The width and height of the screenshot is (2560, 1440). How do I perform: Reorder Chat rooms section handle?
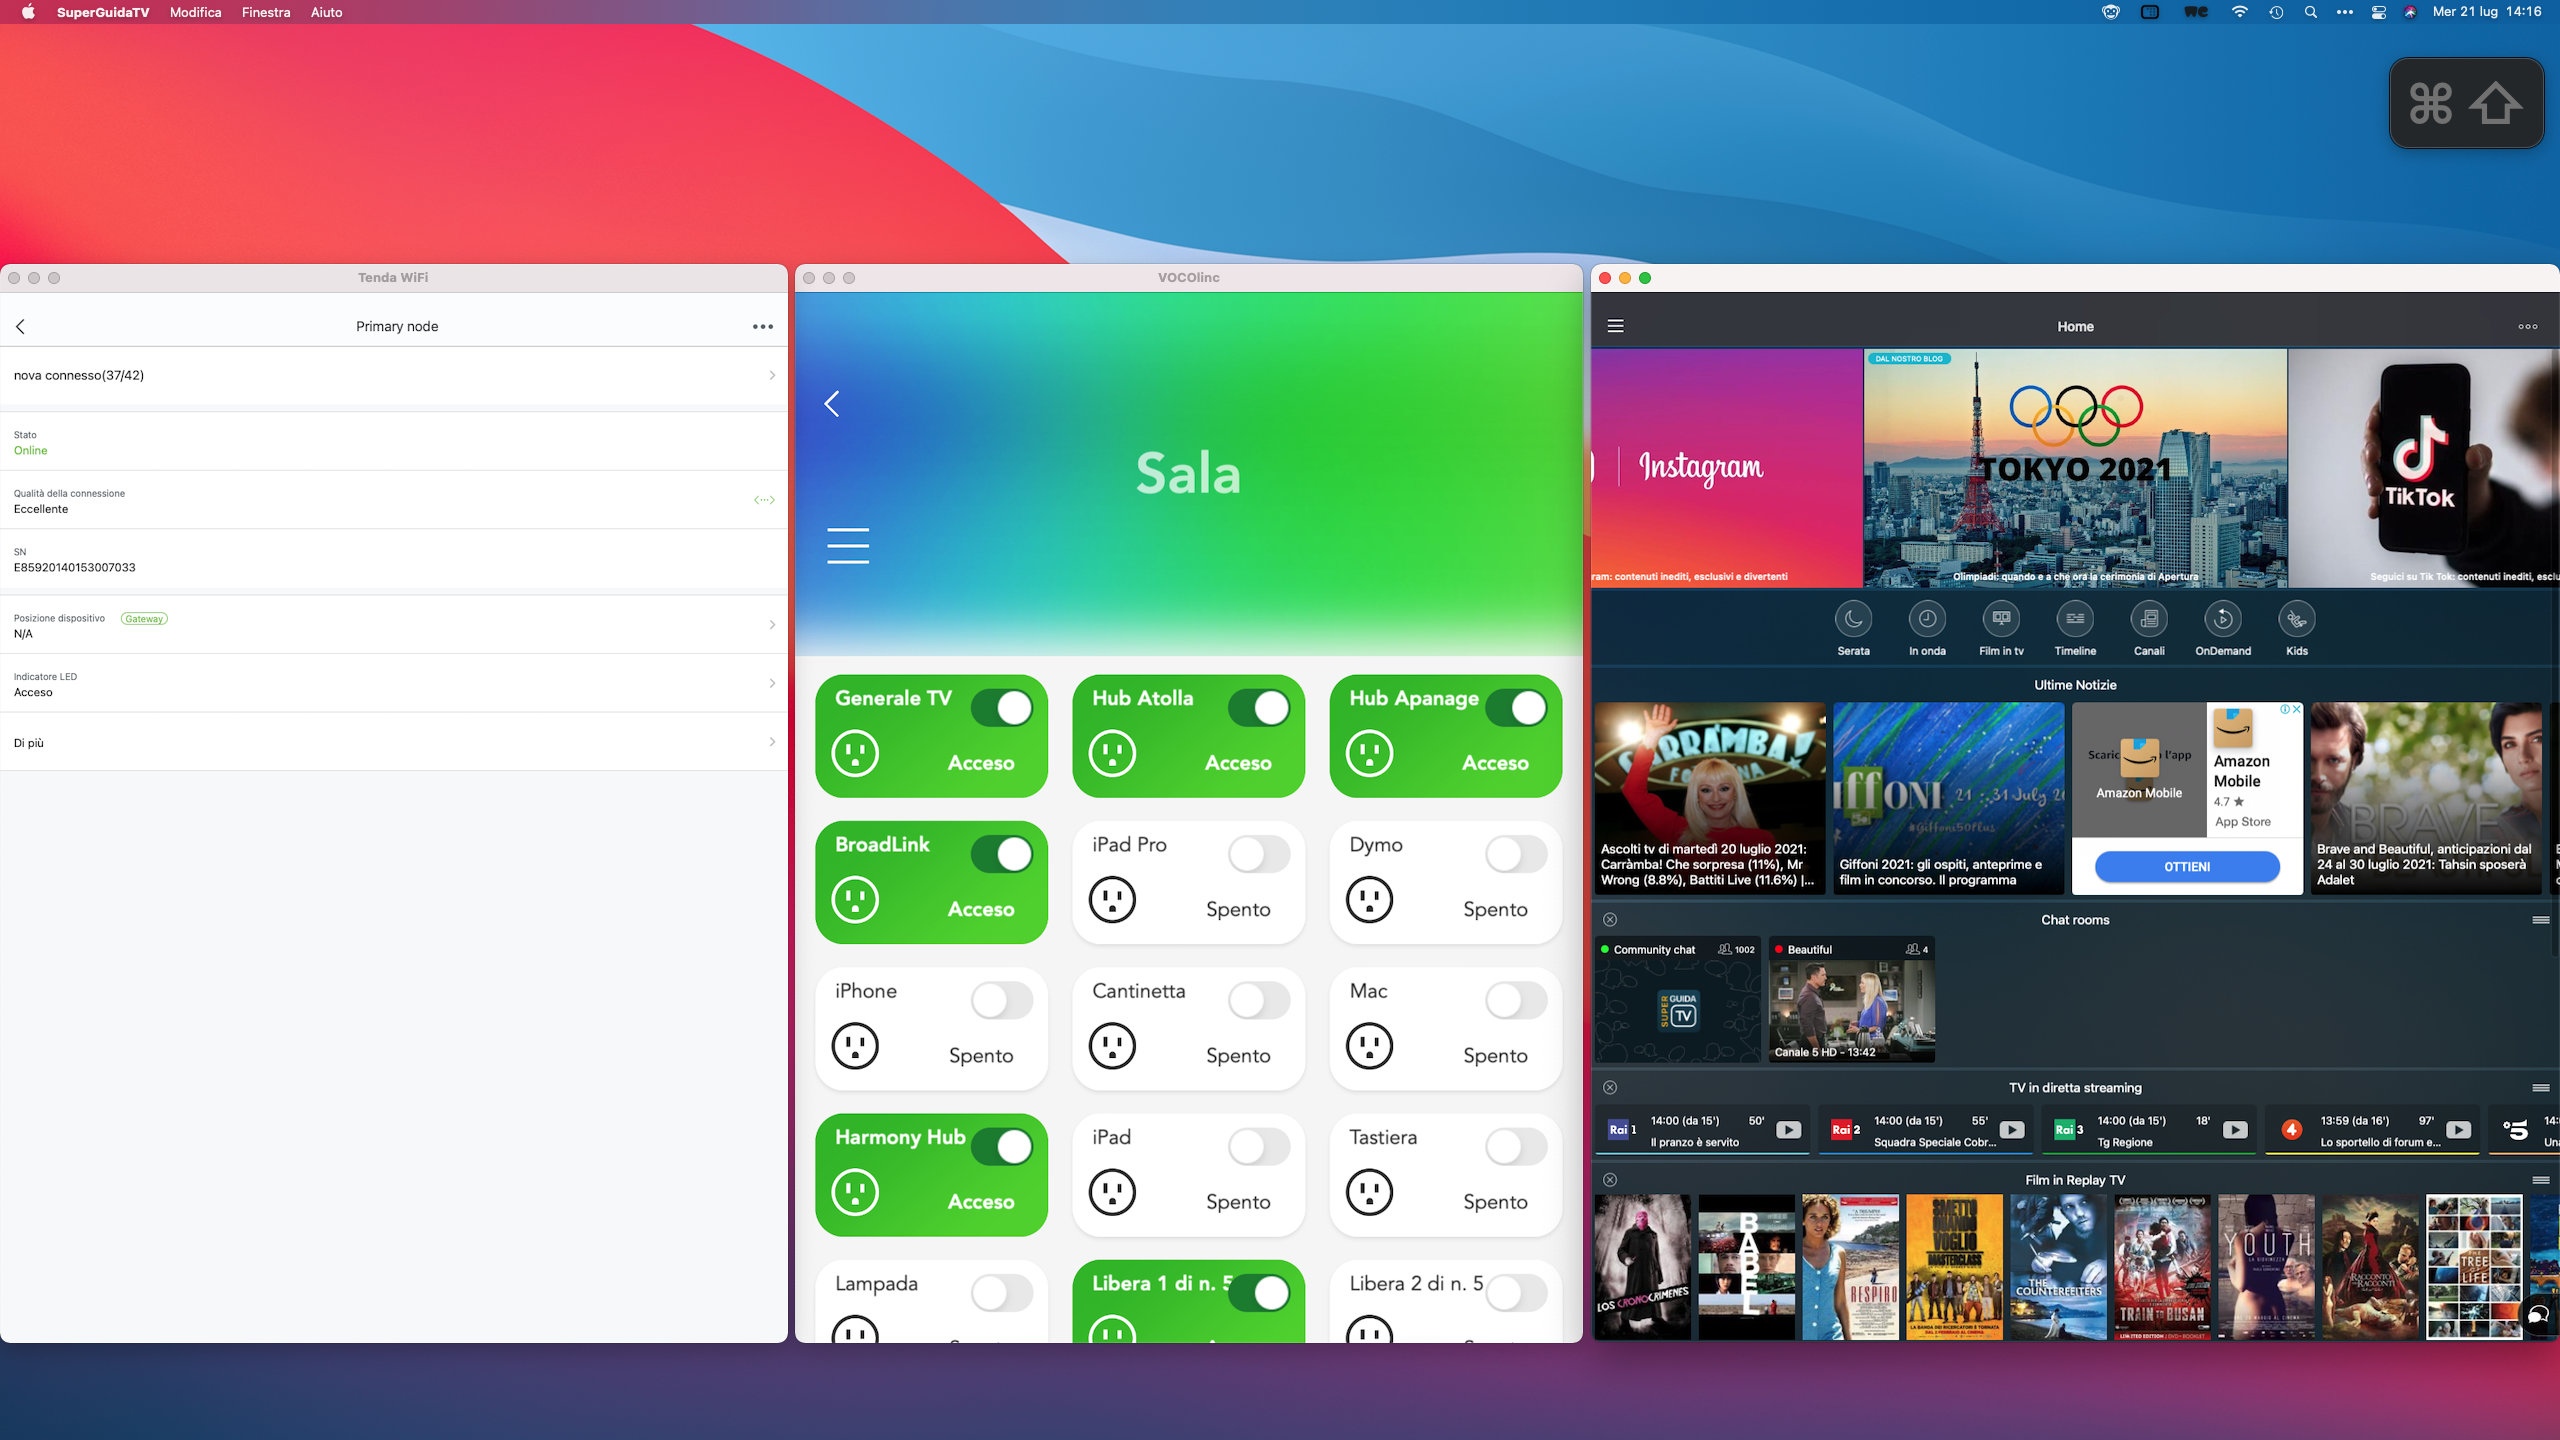click(2540, 919)
